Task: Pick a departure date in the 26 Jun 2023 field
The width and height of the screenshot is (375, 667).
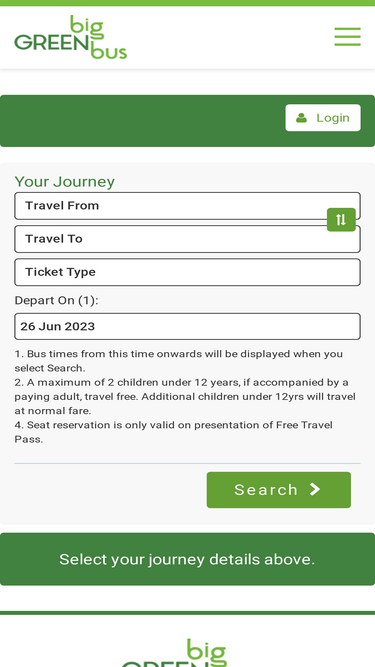Action: click(187, 326)
